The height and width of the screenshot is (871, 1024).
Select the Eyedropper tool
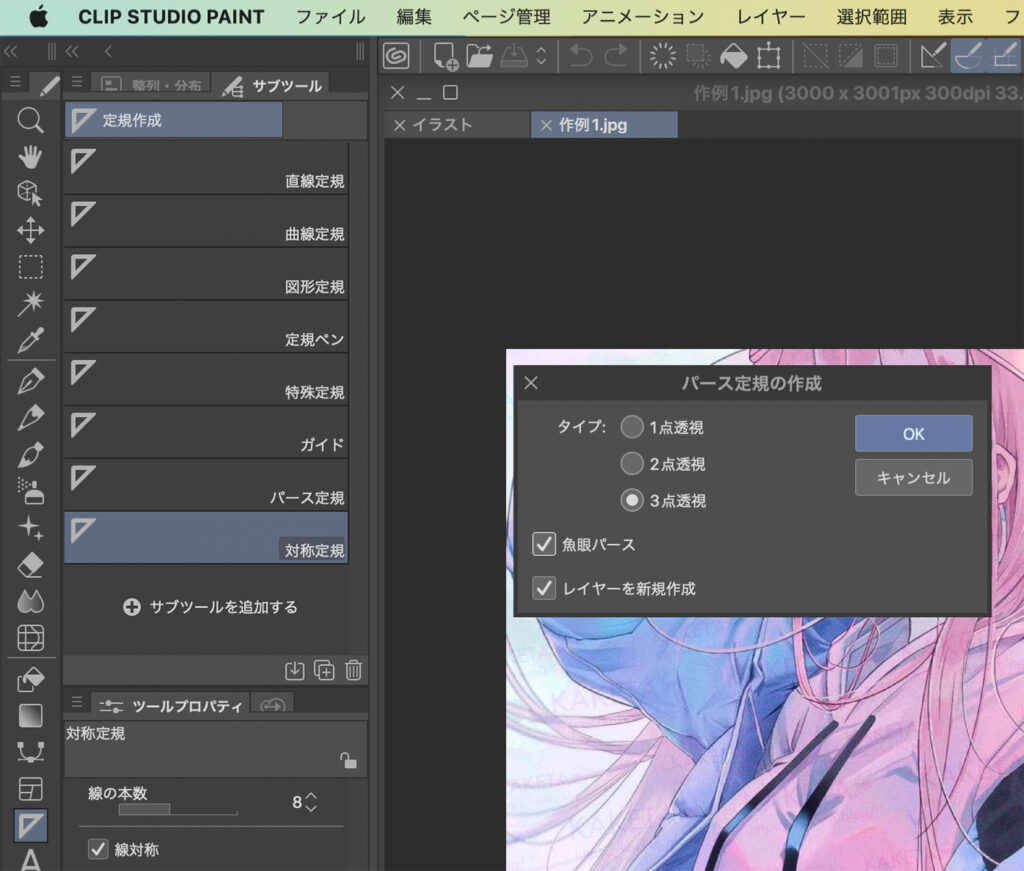[30, 340]
